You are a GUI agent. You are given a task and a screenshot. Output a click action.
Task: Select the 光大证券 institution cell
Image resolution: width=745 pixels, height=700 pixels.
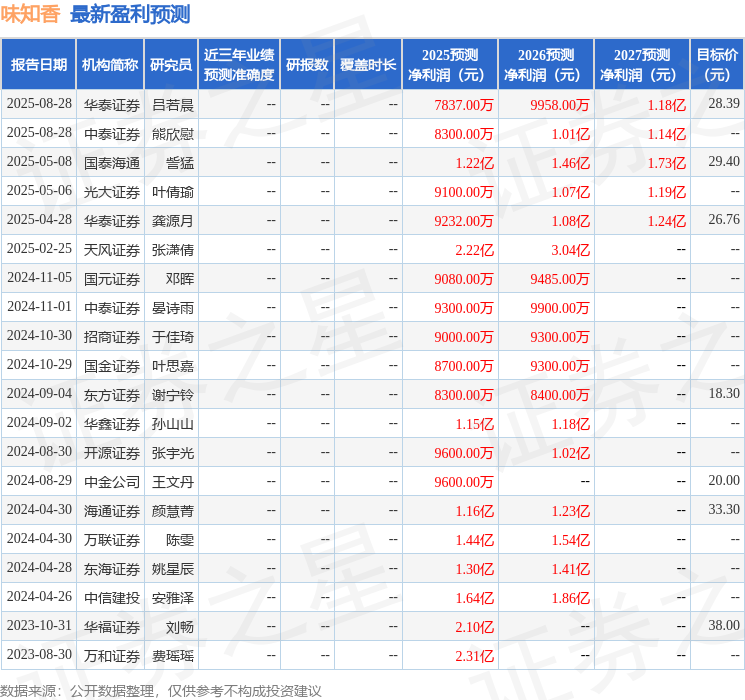(112, 192)
